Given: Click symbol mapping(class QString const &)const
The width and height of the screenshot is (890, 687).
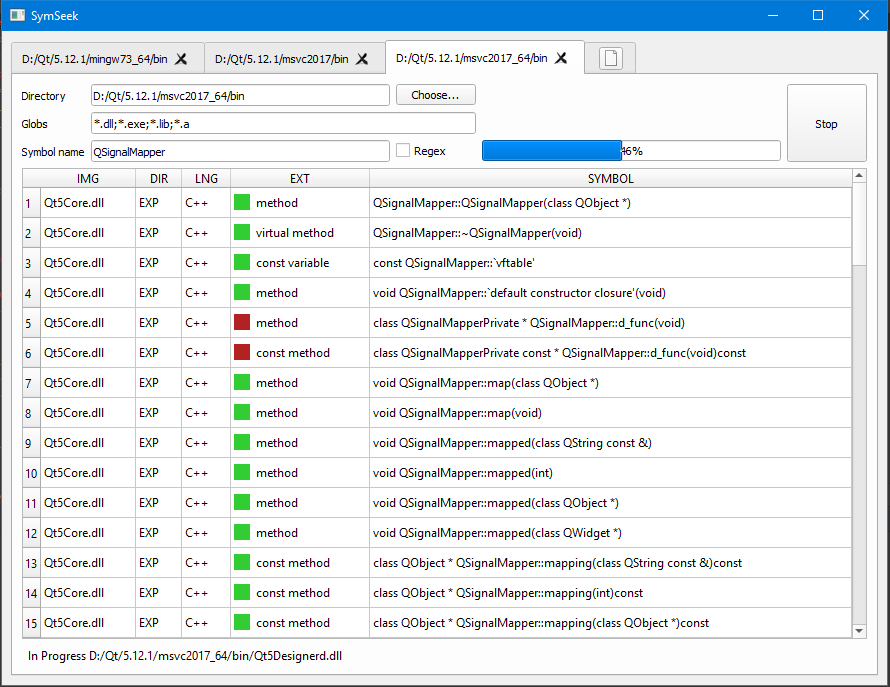Looking at the screenshot, I should [x=557, y=563].
